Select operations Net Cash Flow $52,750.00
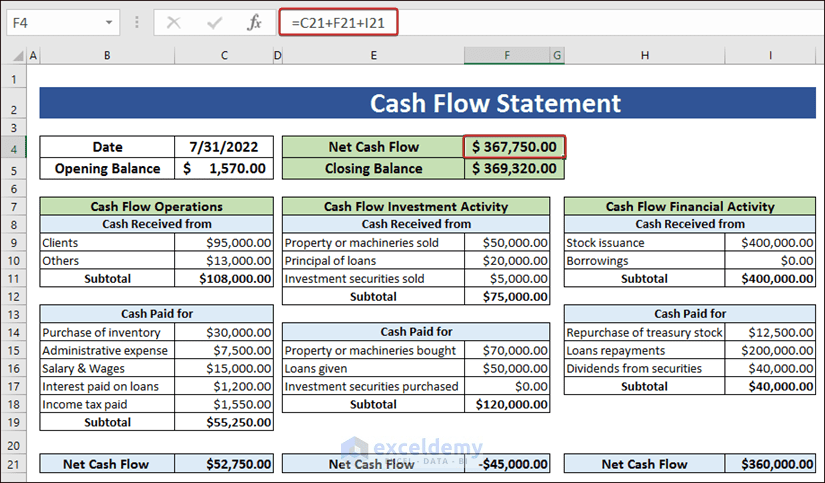This screenshot has height=483, width=825. coord(224,464)
